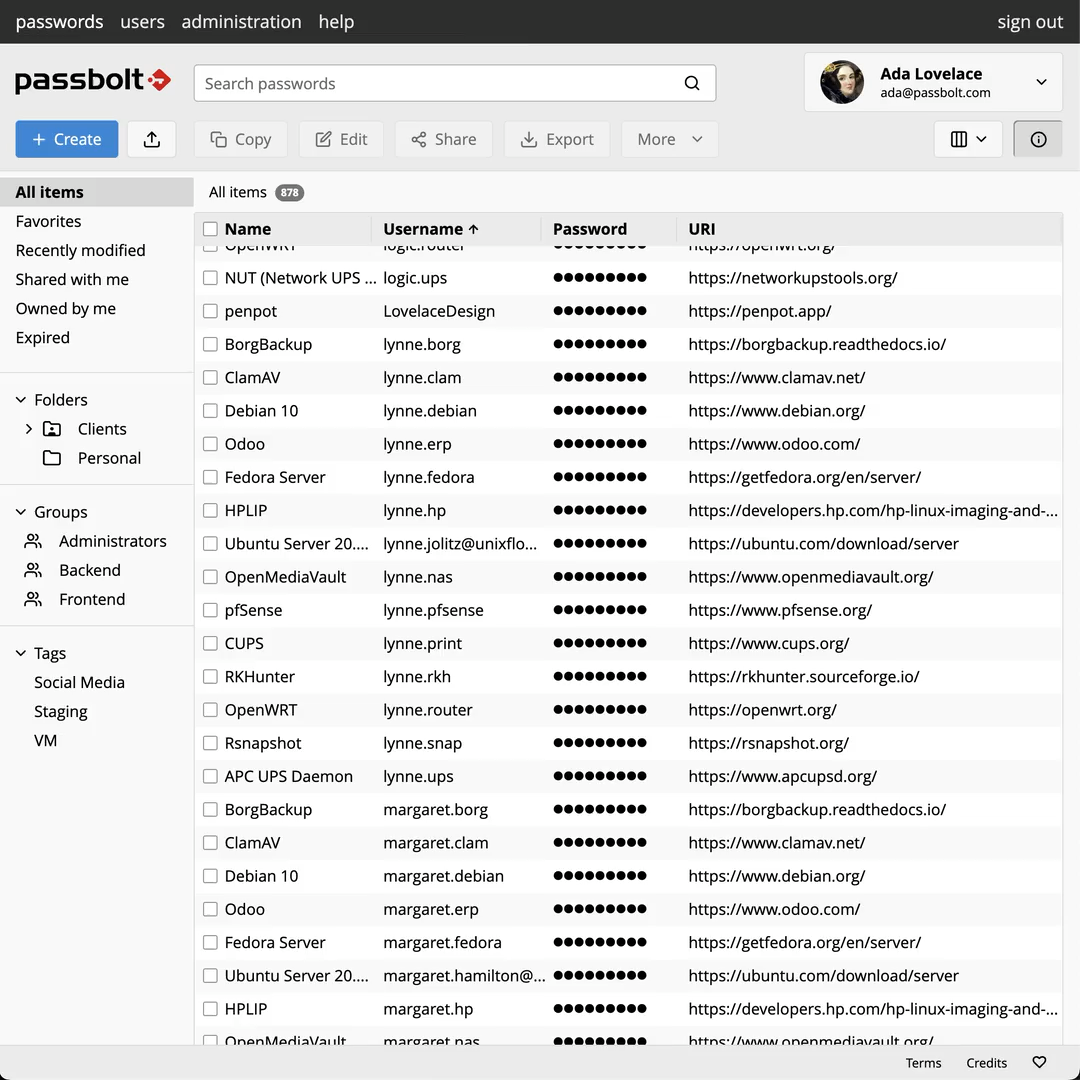This screenshot has height=1080, width=1080.
Task: Select the Personal folder
Action: coord(109,458)
